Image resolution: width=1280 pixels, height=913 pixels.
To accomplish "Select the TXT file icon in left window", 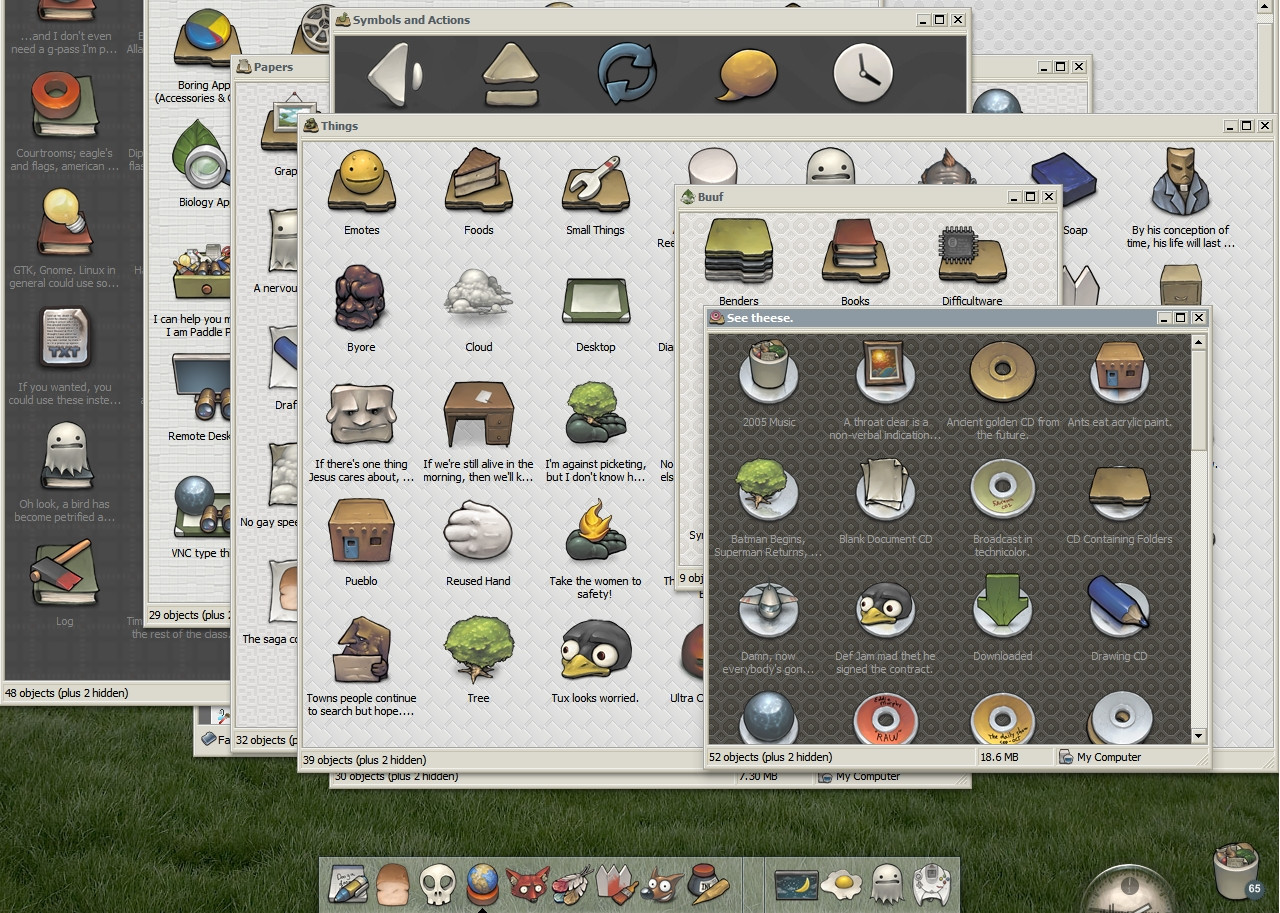I will click(64, 337).
